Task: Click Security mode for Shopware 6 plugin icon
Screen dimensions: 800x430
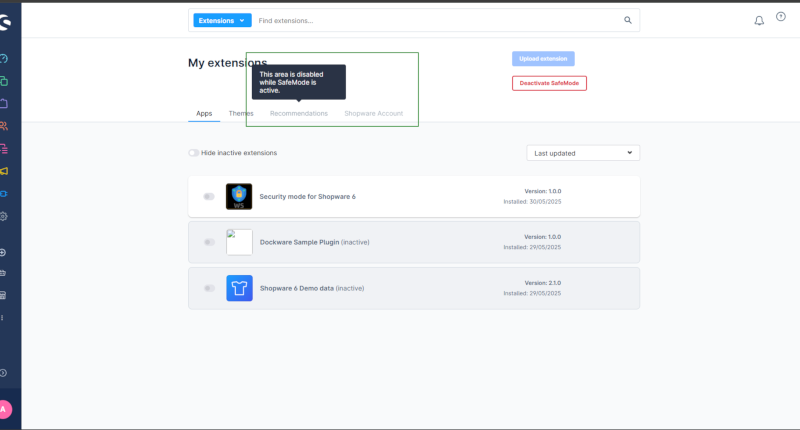Action: [x=239, y=196]
